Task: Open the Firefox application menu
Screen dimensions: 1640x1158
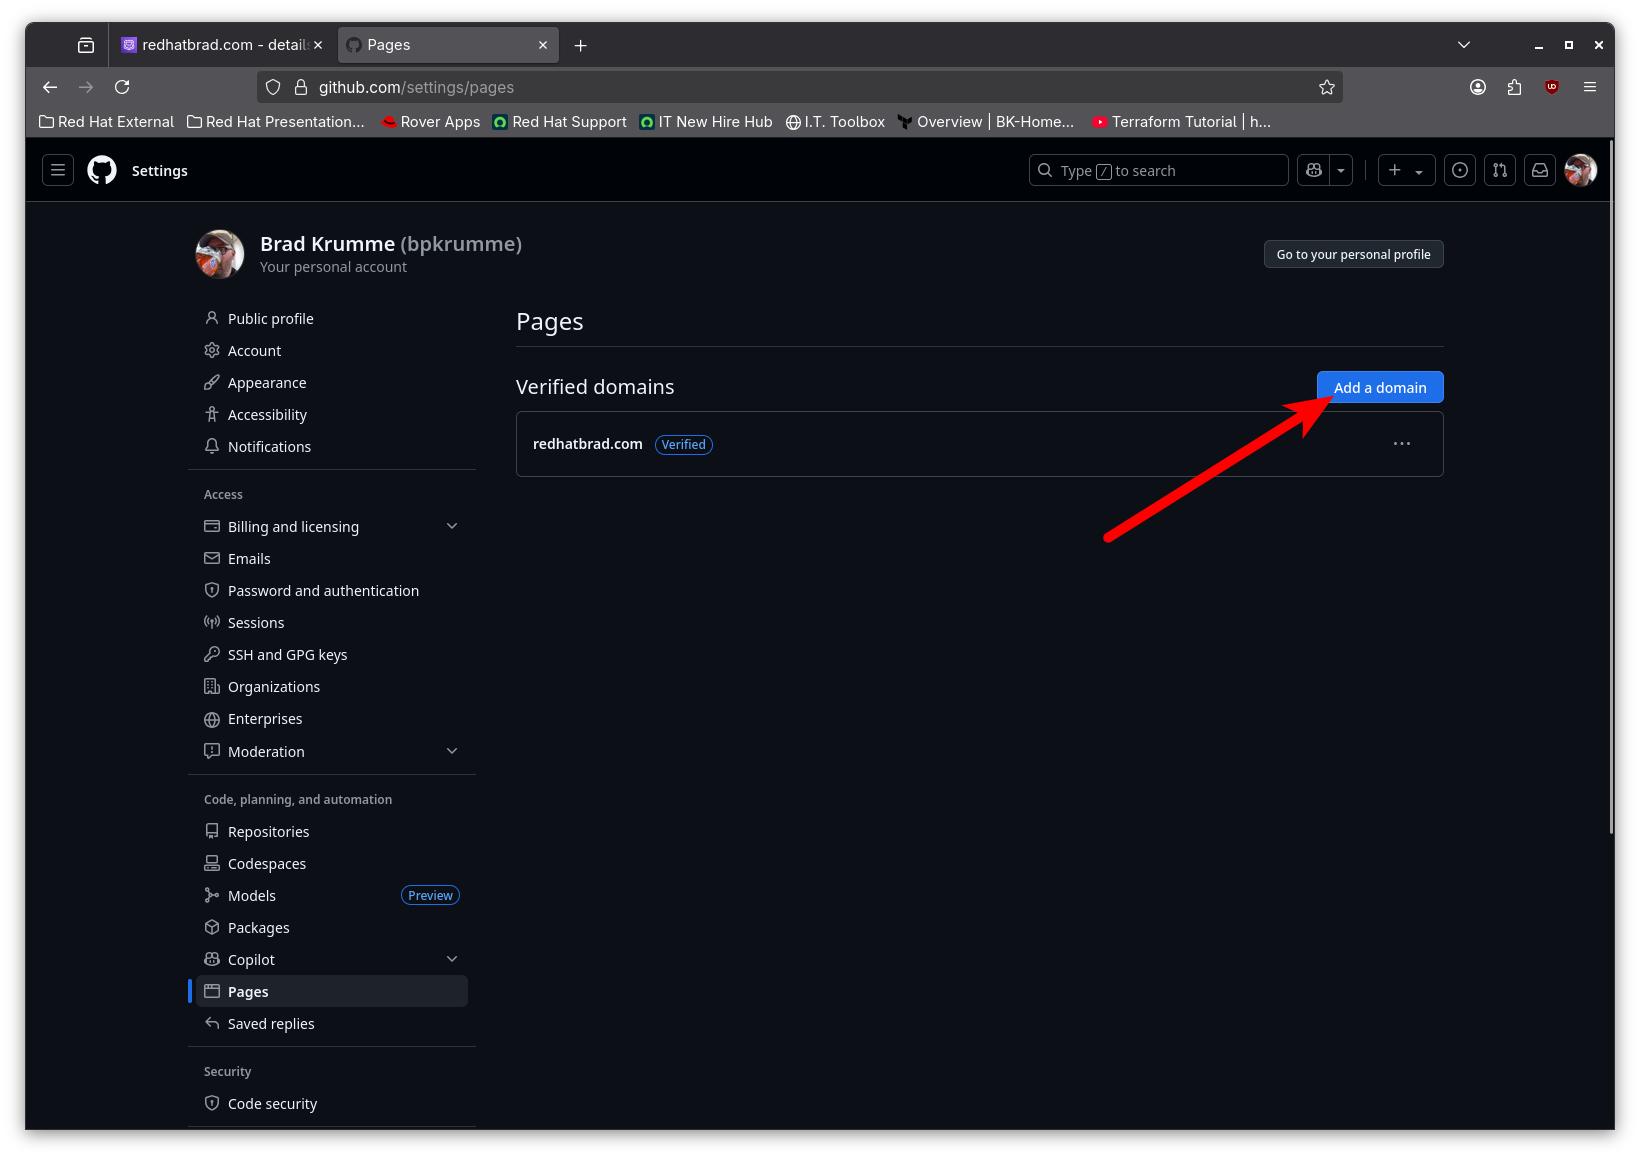Action: coord(1590,87)
